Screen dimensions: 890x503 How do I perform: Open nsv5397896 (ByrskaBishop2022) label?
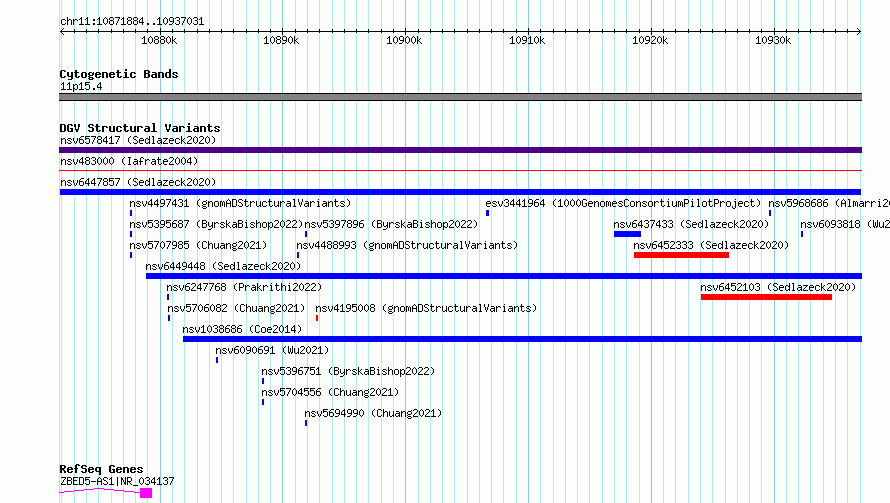click(391, 224)
